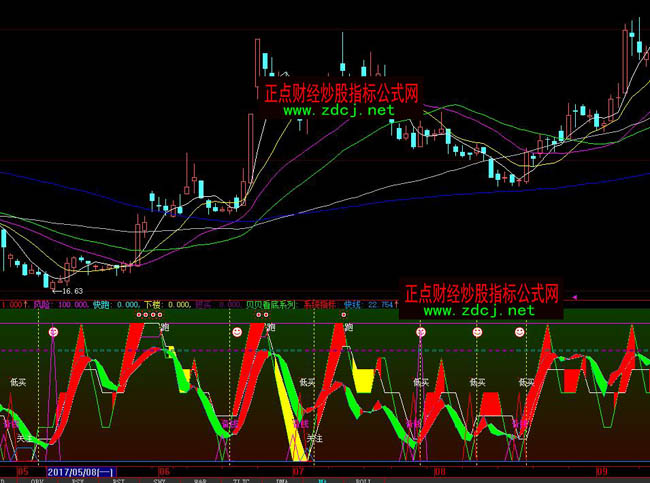Image resolution: width=650 pixels, height=483 pixels.
Task: Click the last yellow smiley on the right
Action: coord(519,331)
